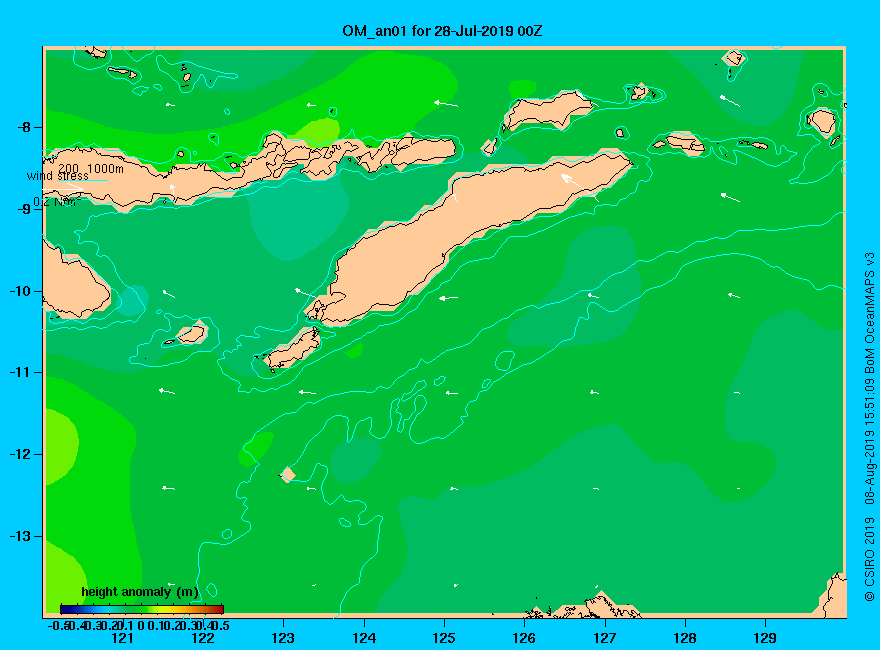Click latitude label -11
The width and height of the screenshot is (880, 650).
[x=20, y=373]
